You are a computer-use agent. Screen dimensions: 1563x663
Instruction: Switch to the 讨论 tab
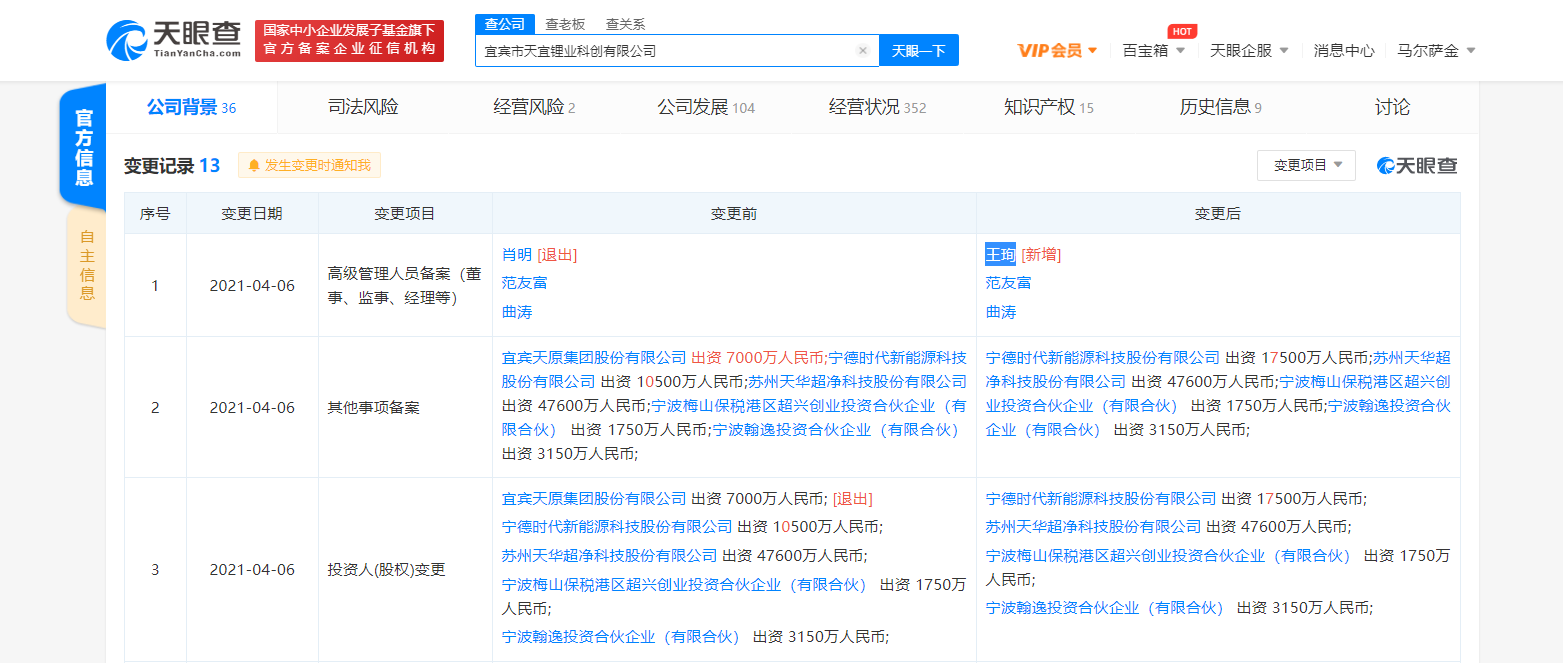pyautogui.click(x=1392, y=107)
